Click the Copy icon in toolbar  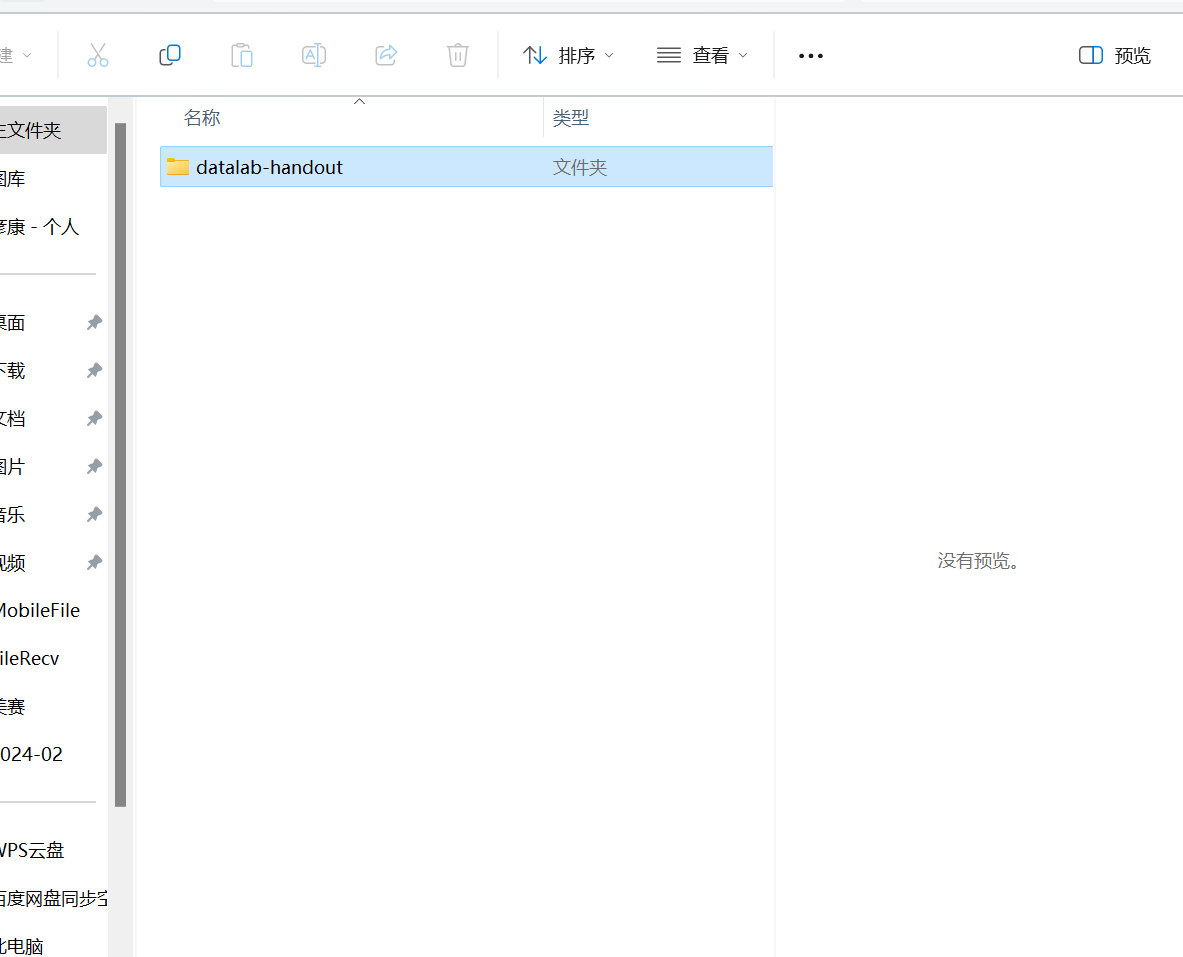click(x=170, y=55)
